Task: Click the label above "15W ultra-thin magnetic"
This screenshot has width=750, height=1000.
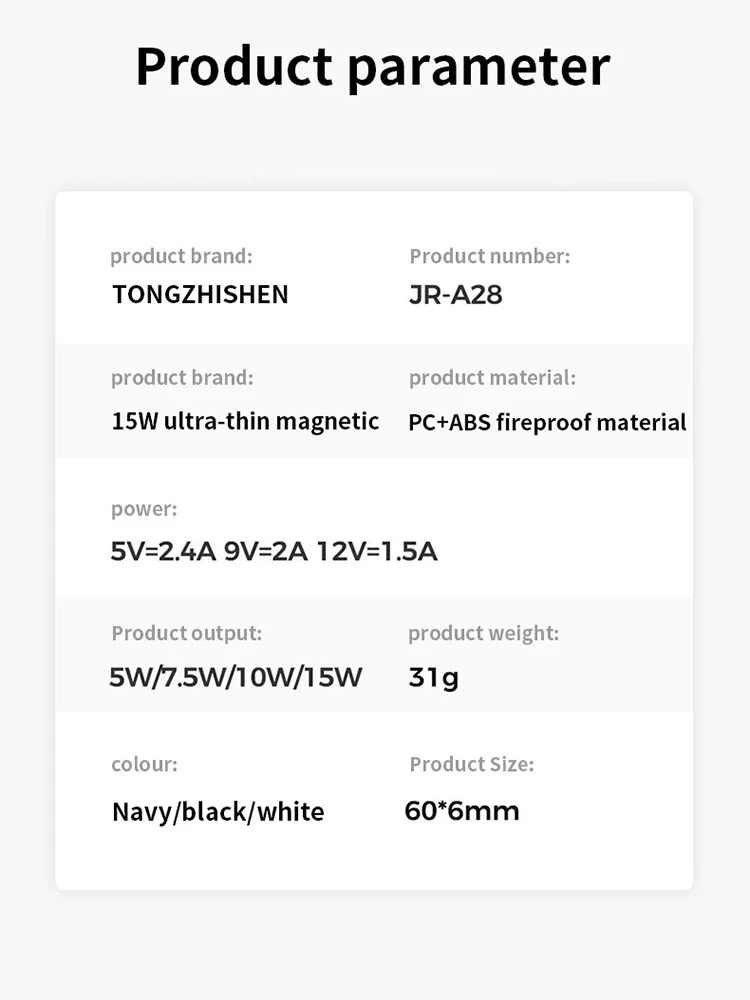Action: (182, 378)
